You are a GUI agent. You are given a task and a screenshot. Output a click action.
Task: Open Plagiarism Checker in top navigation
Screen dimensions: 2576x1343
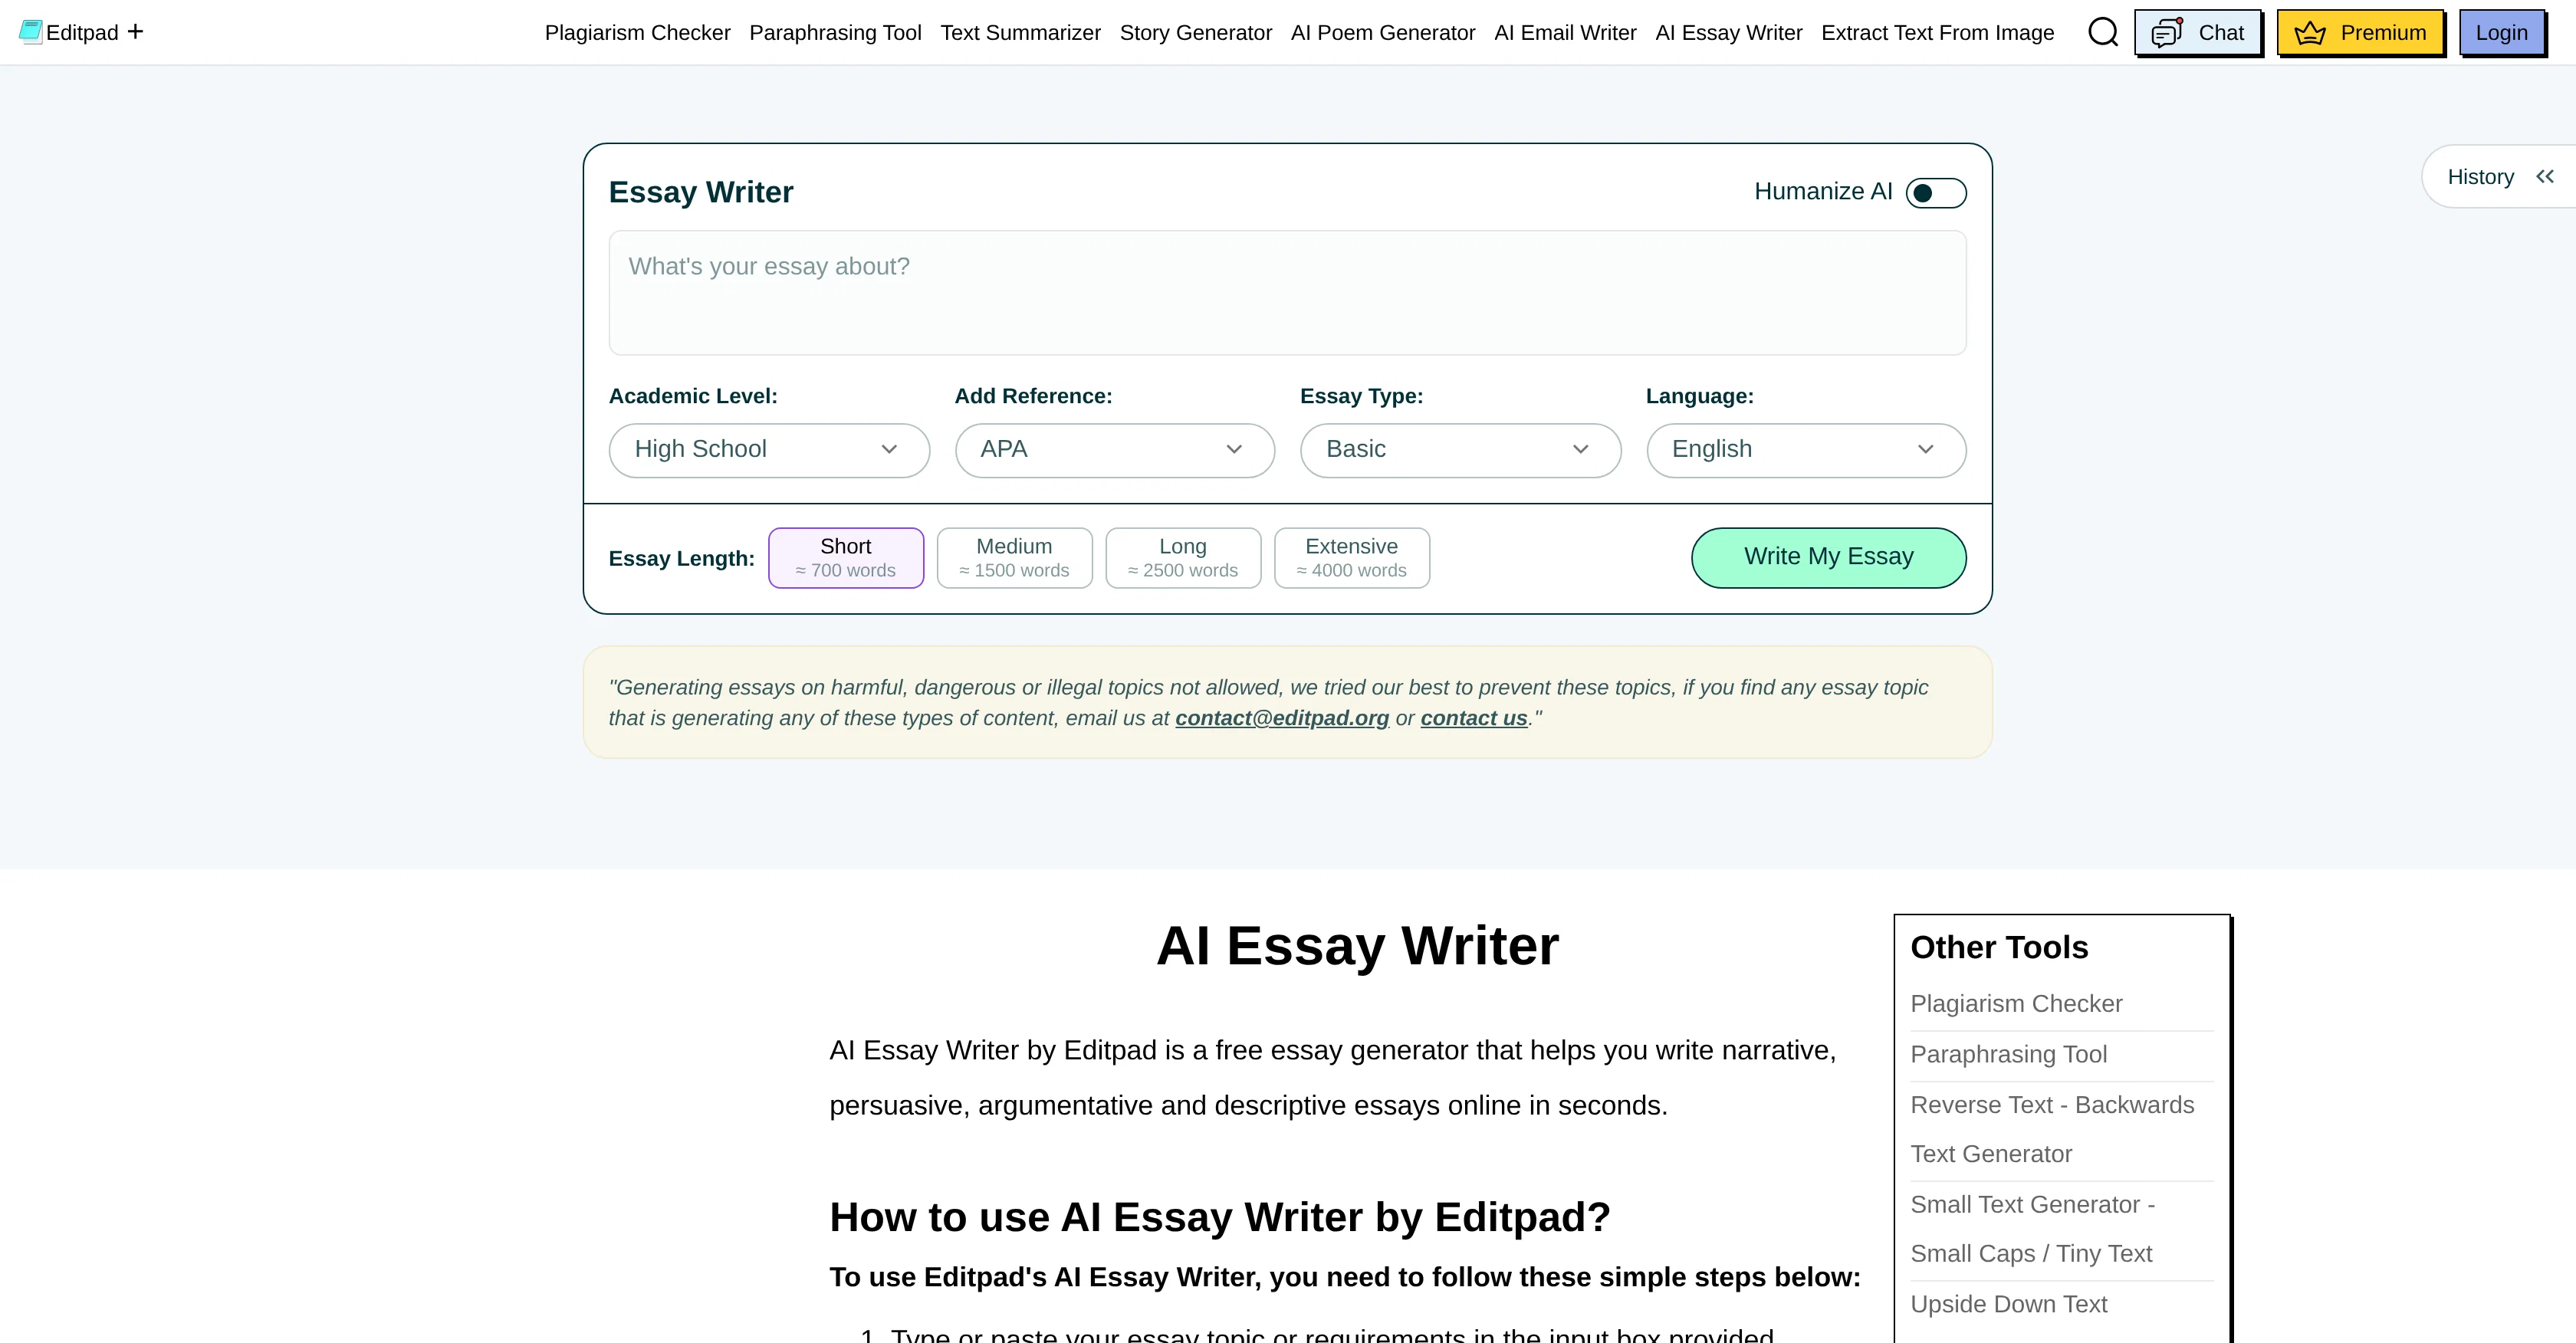[637, 32]
